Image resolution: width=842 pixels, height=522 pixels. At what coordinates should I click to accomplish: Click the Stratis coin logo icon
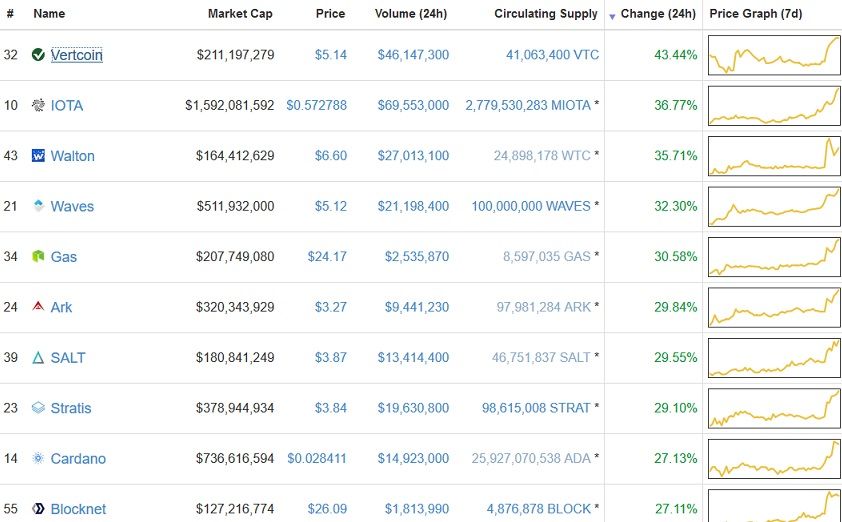point(38,408)
